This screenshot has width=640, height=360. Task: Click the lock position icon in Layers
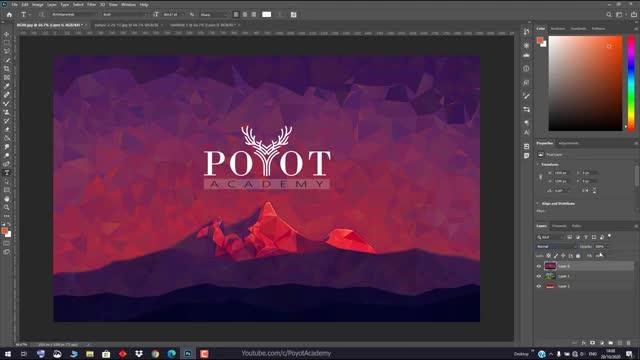point(563,256)
